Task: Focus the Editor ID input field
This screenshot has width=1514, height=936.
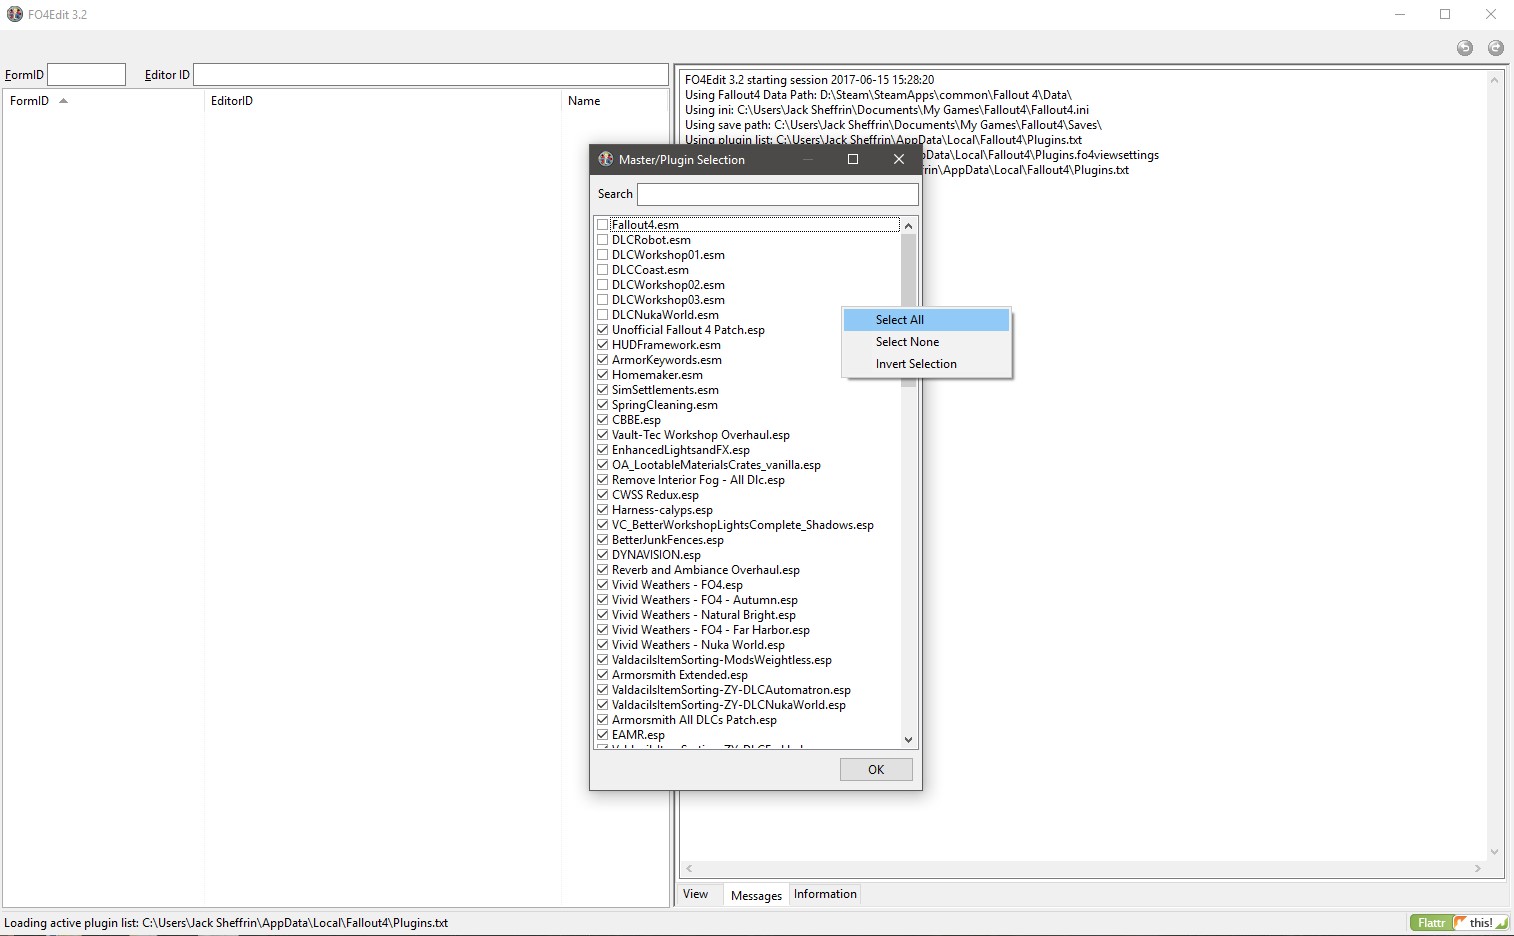Action: tap(431, 75)
